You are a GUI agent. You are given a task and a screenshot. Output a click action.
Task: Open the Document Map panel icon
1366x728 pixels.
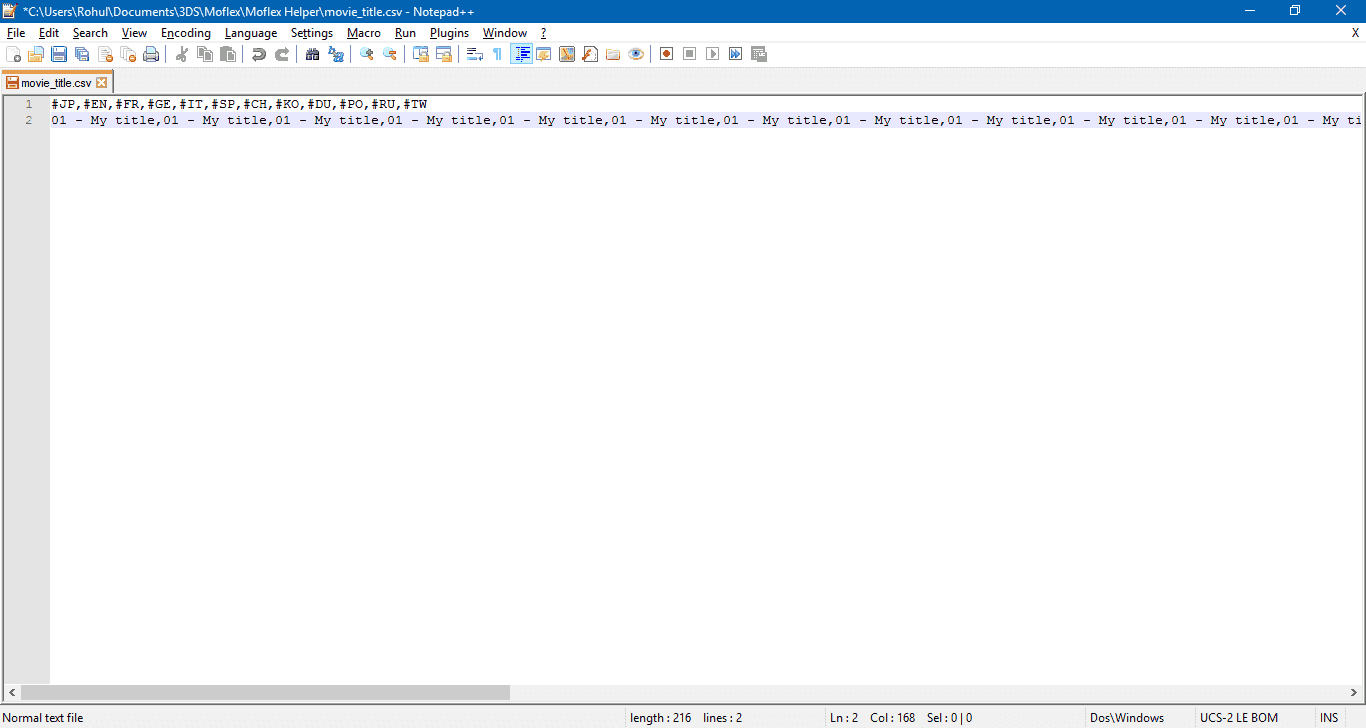567,54
